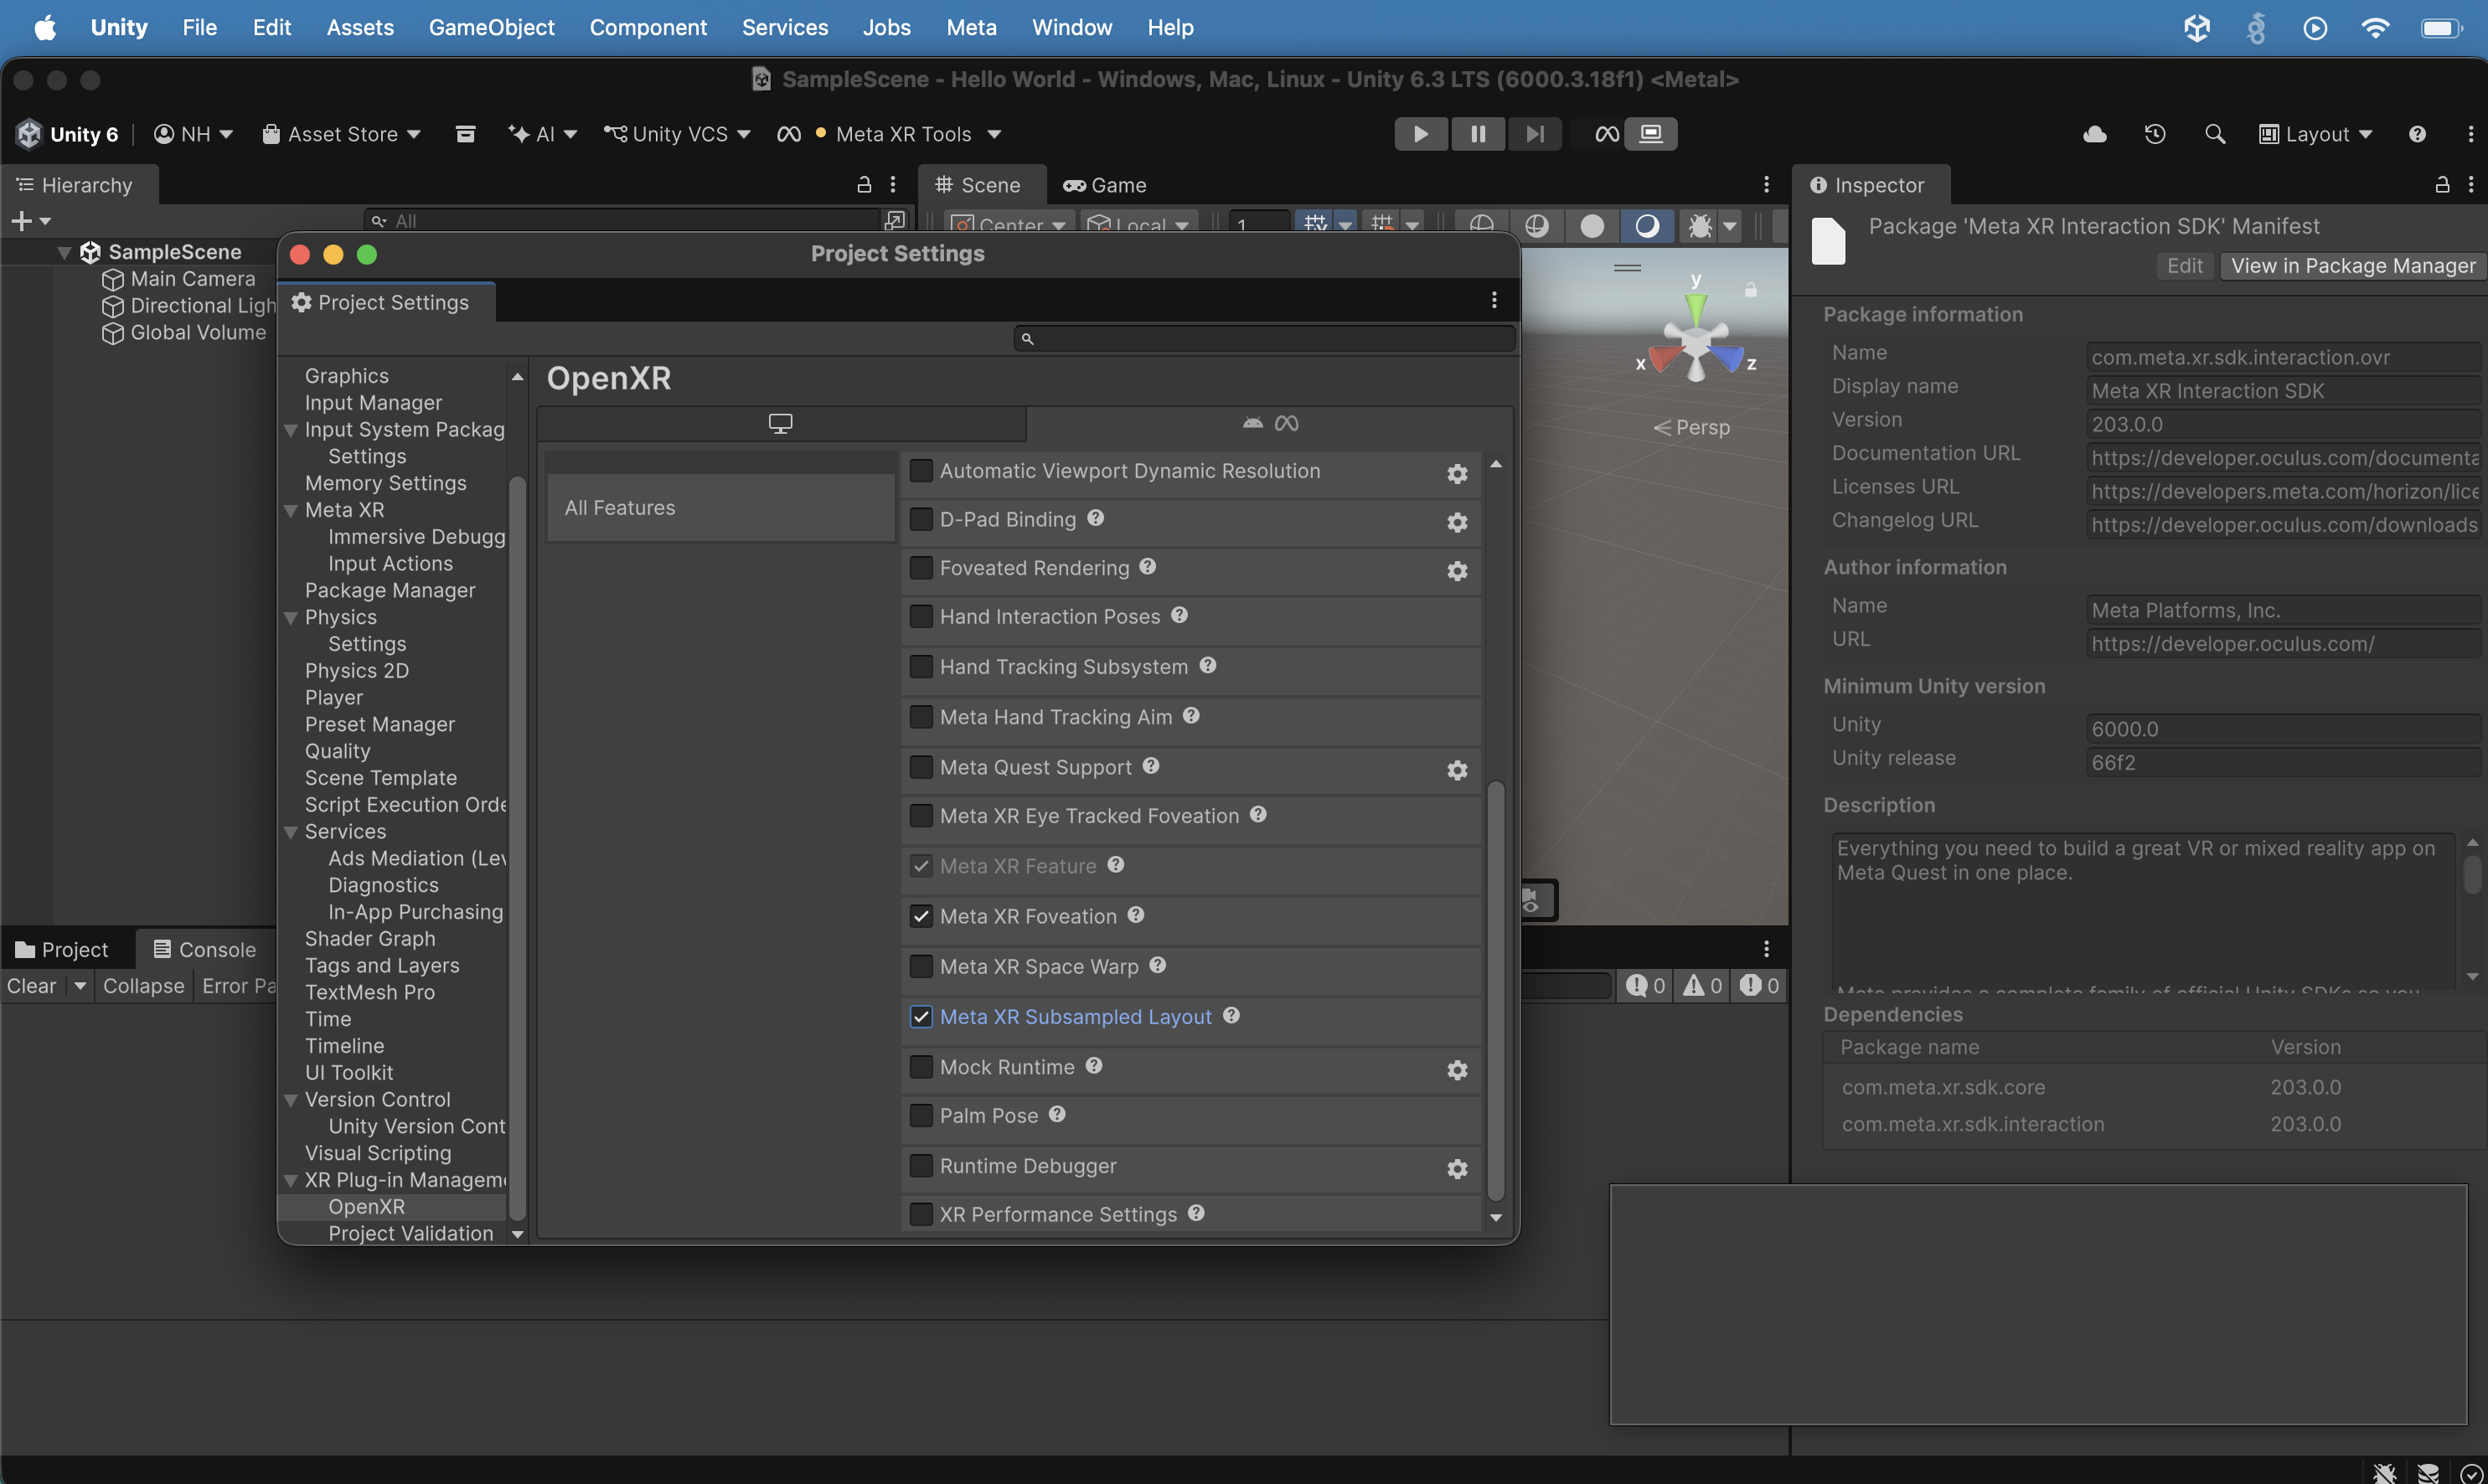Open Unity Cloud icon in toolbar

[2095, 134]
